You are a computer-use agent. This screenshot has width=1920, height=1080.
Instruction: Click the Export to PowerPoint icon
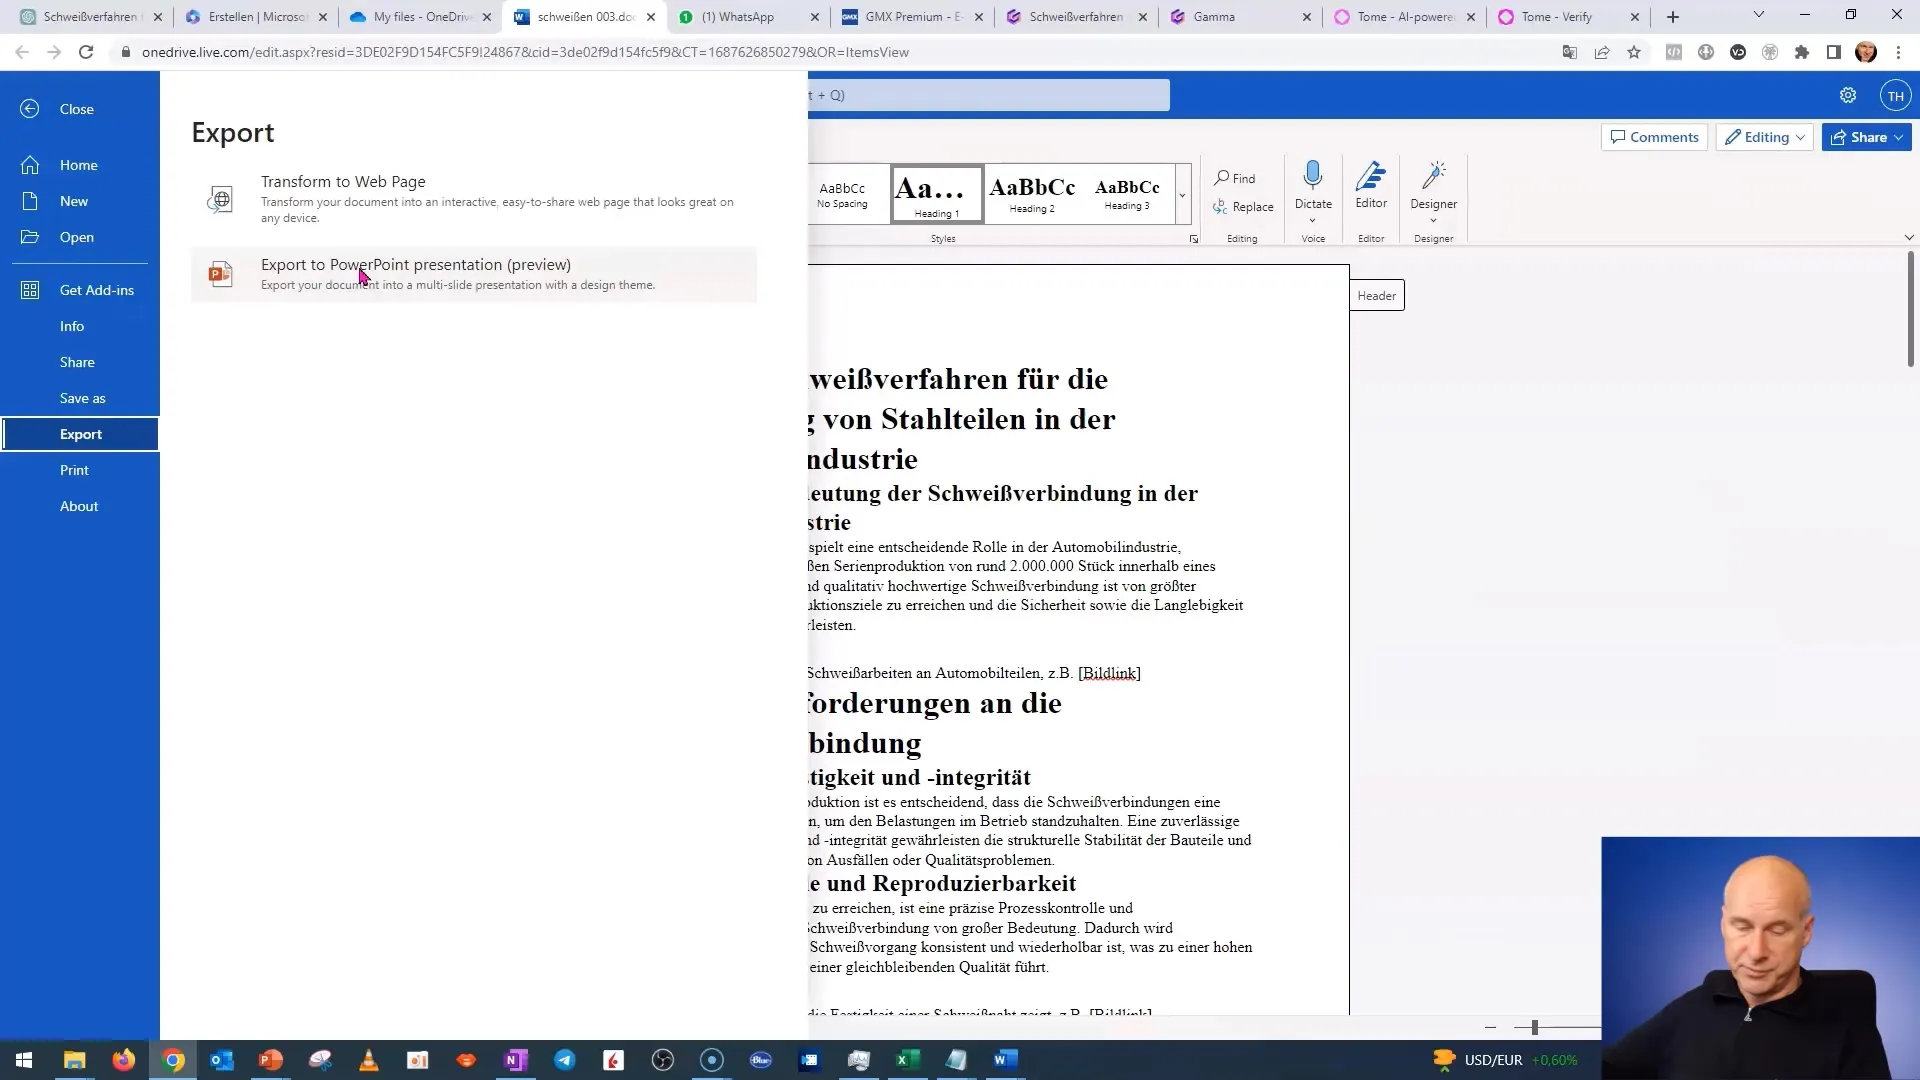(219, 272)
